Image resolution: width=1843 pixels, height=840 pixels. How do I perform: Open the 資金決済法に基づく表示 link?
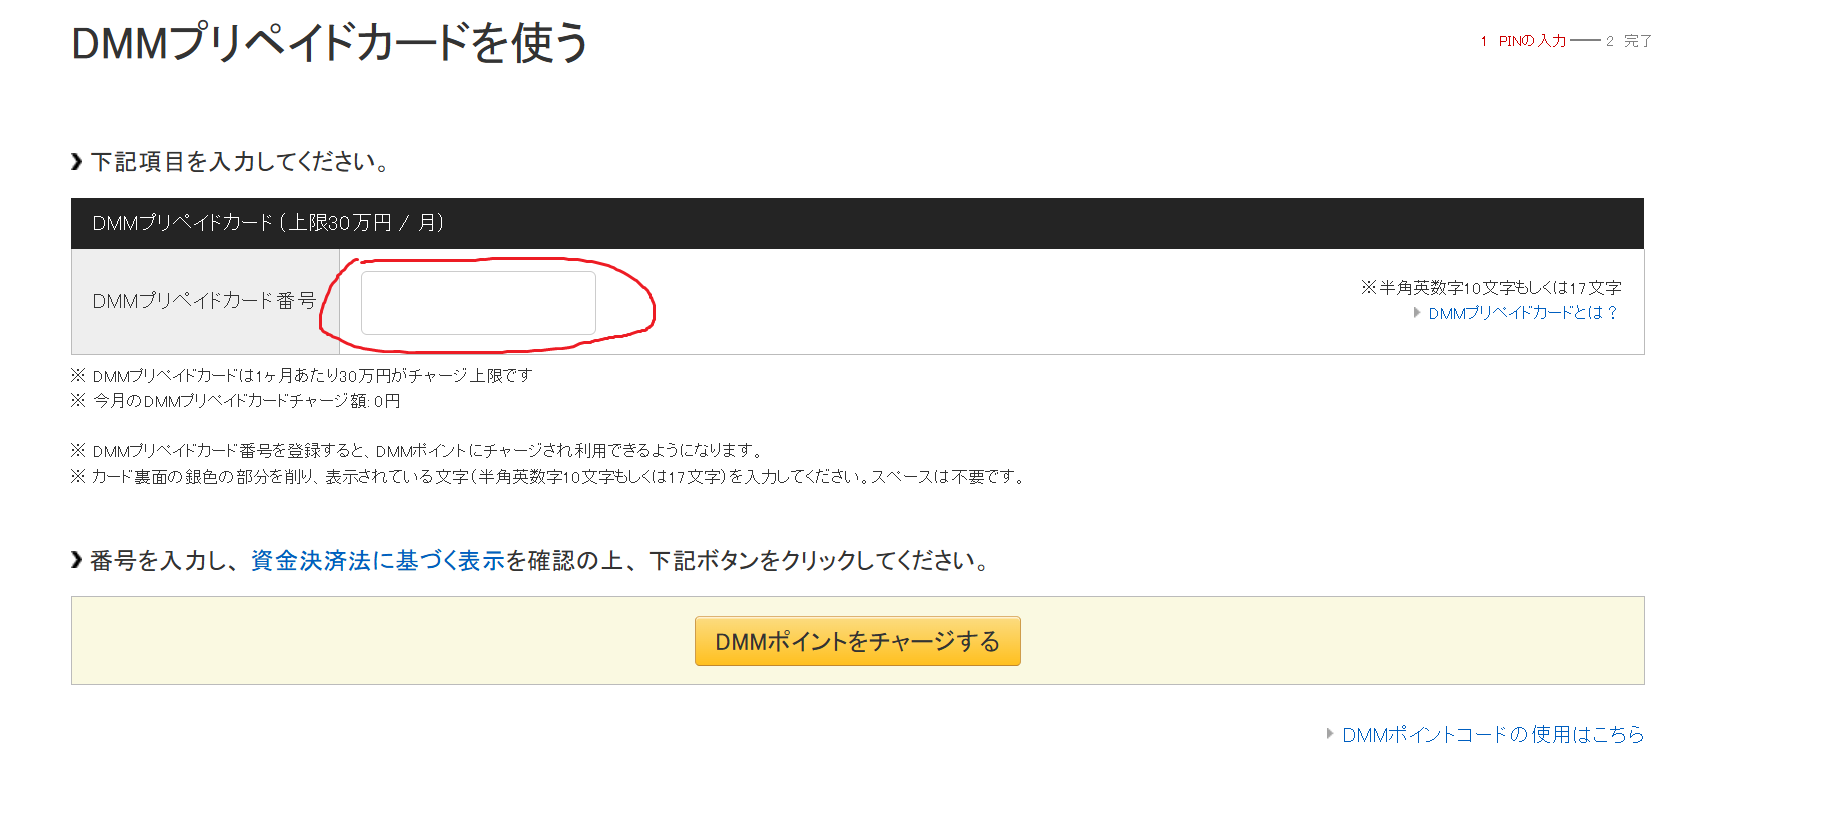click(x=377, y=561)
